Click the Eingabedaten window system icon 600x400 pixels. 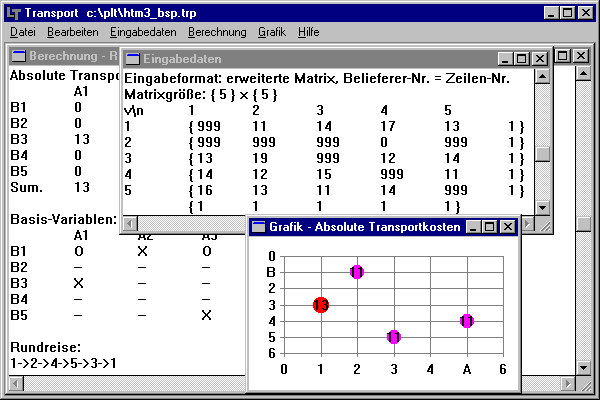click(x=133, y=60)
